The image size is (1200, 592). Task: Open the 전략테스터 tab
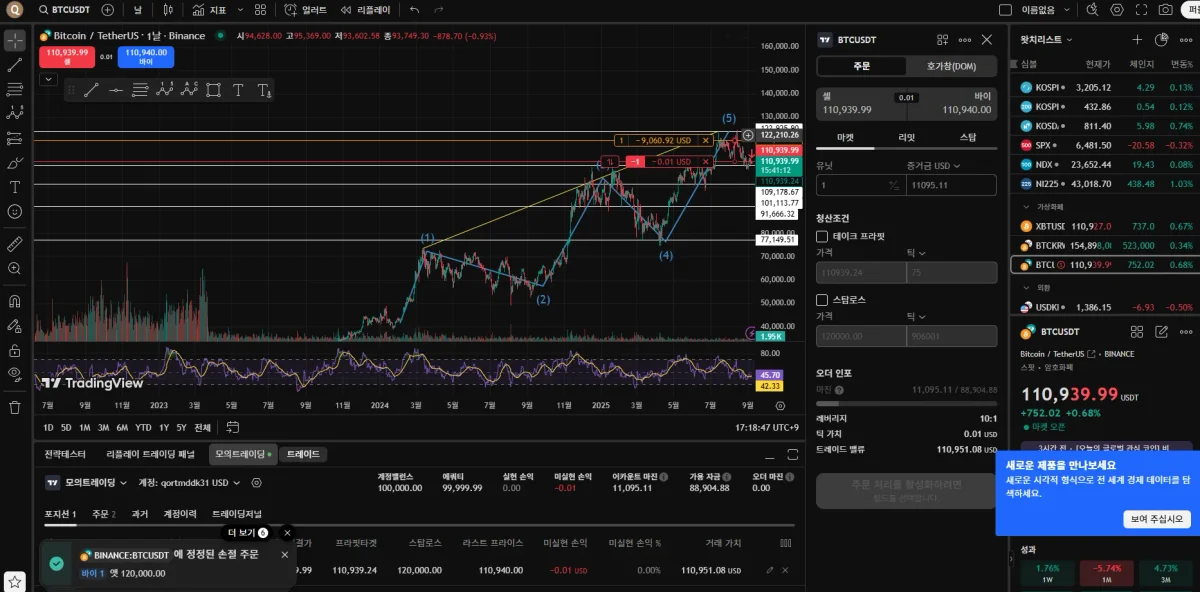(x=65, y=454)
